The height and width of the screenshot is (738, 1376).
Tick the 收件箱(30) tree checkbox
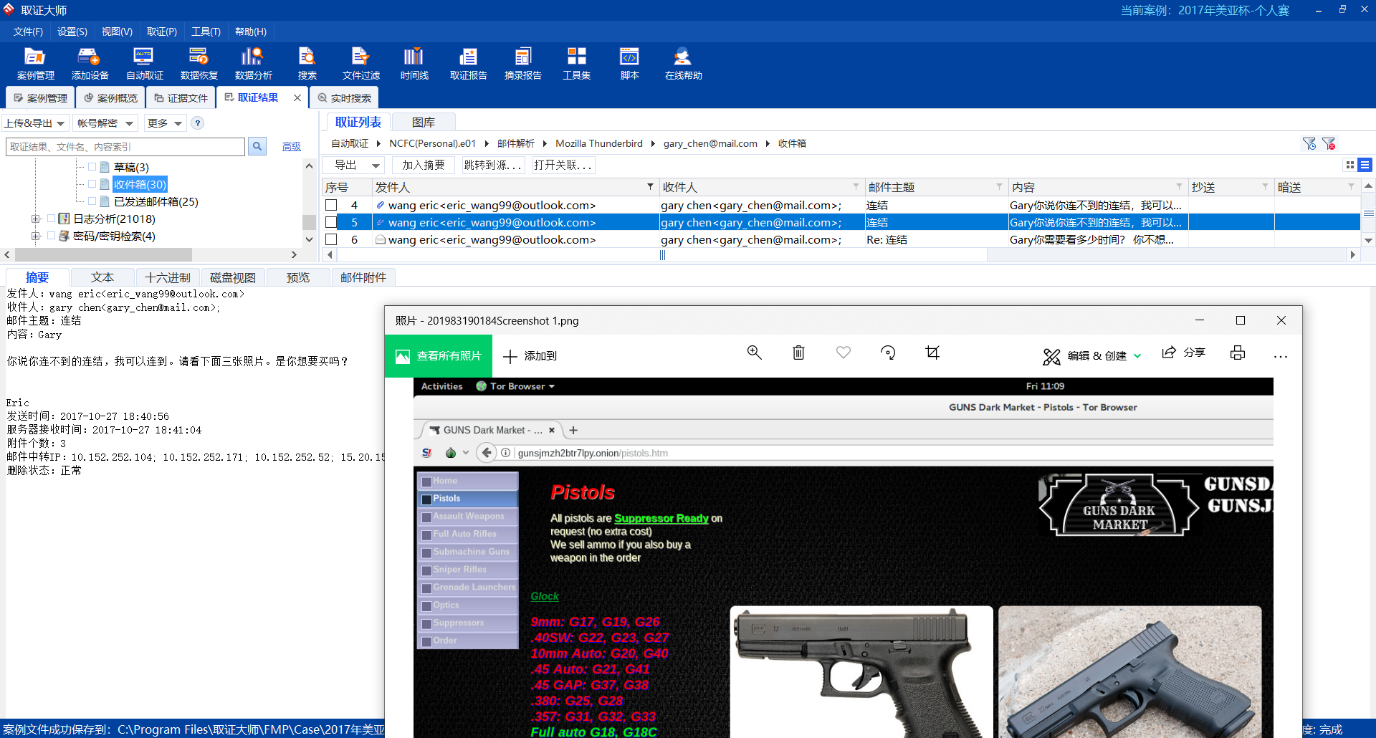tap(92, 184)
